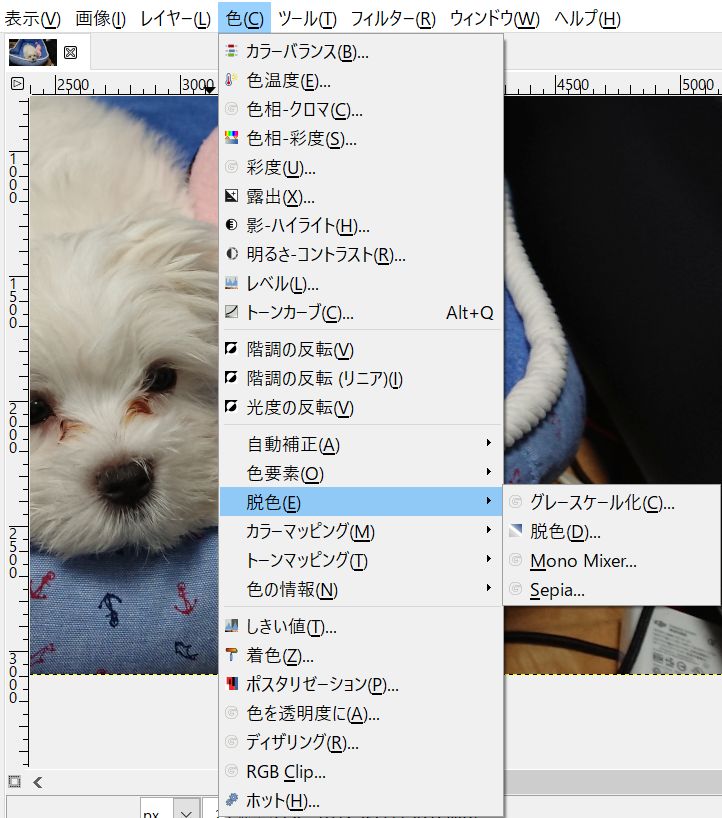Click the dog image thumbnail tab
Viewport: 722px width, 818px height.
click(x=32, y=52)
